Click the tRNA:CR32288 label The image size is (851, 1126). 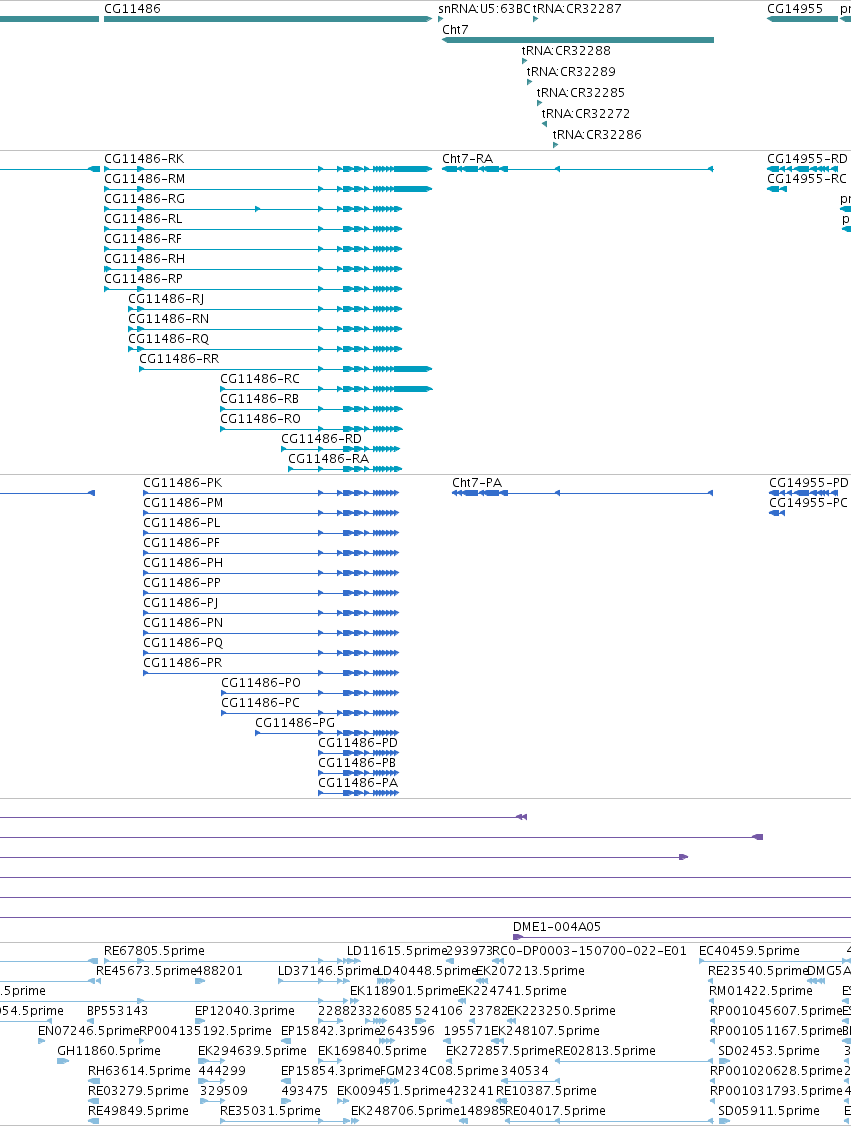(x=566, y=51)
